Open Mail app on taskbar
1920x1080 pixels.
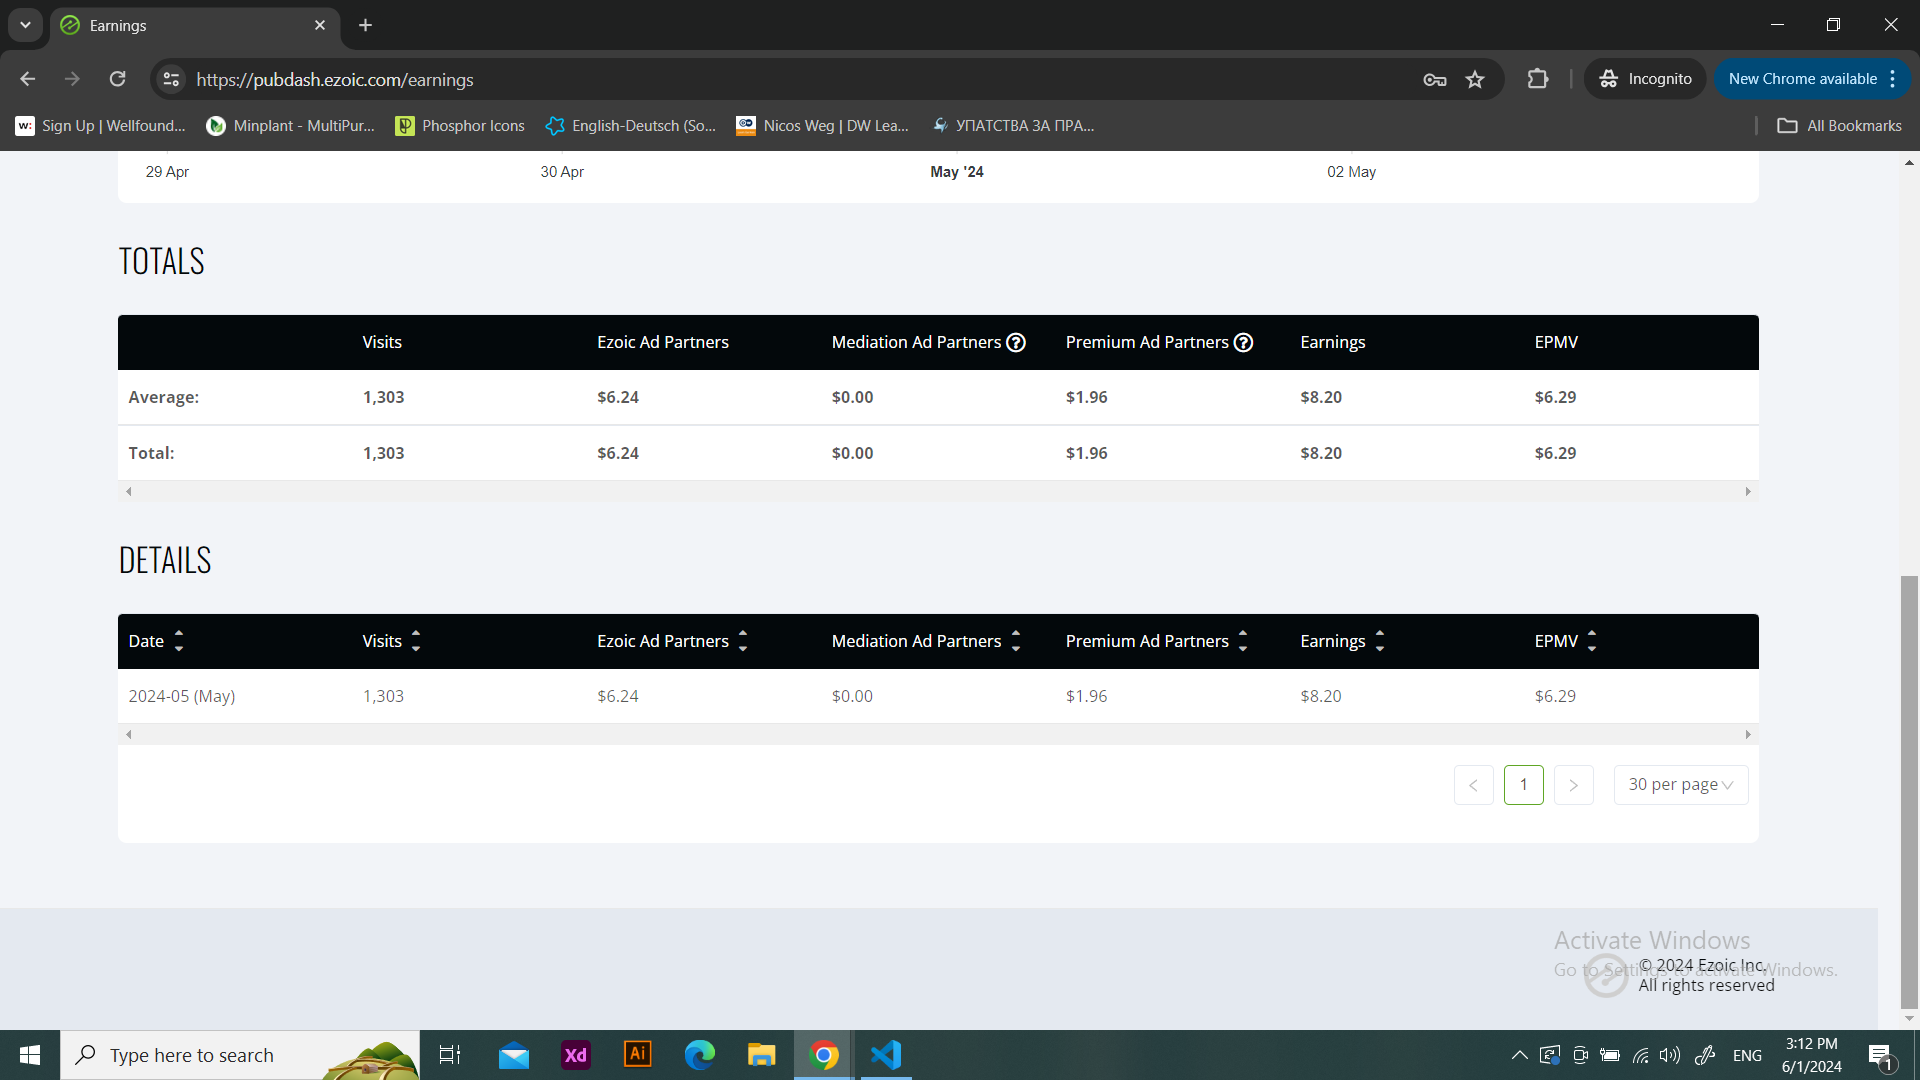(x=514, y=1055)
